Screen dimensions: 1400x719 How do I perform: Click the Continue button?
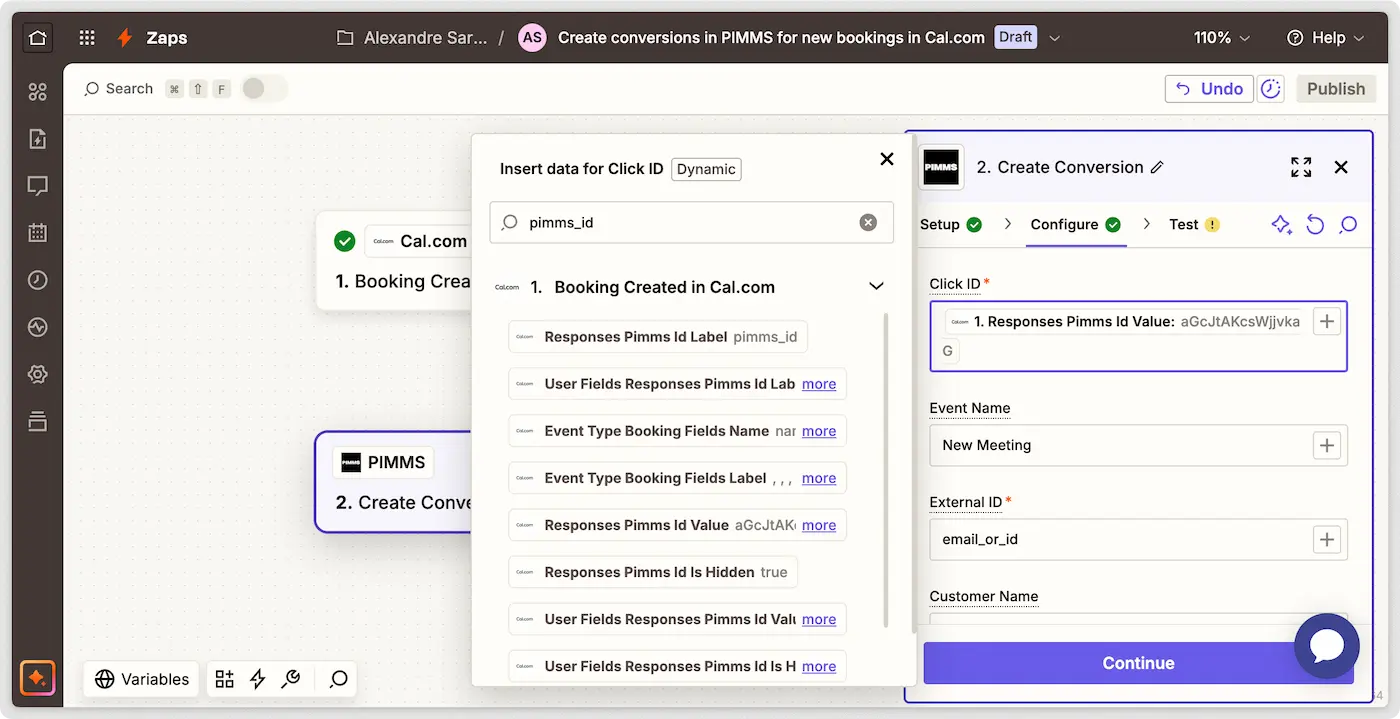click(x=1138, y=663)
